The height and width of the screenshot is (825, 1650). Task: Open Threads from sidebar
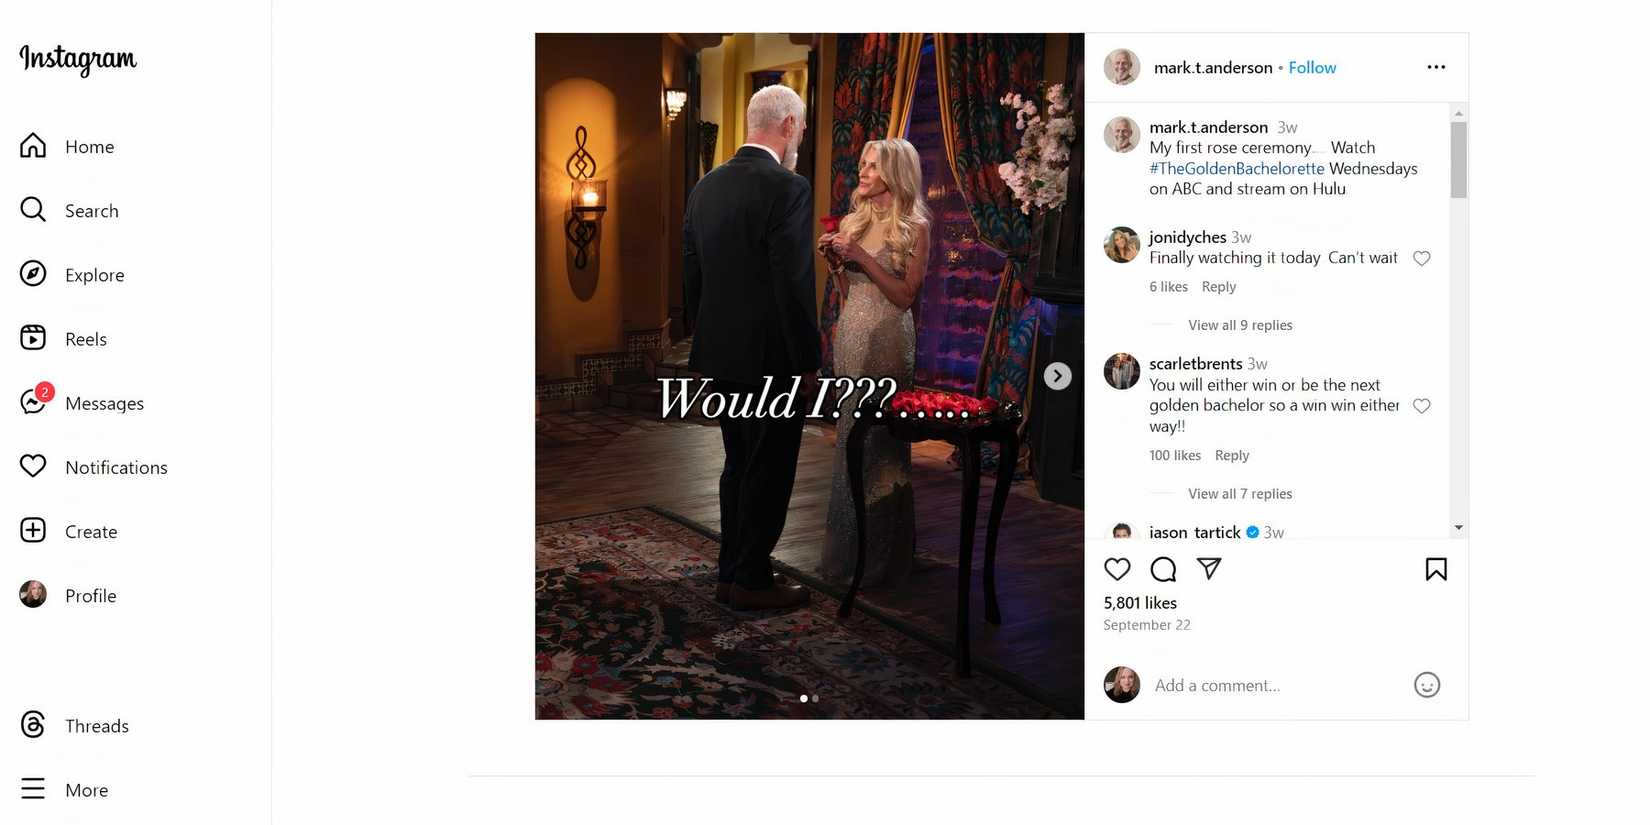(75, 726)
